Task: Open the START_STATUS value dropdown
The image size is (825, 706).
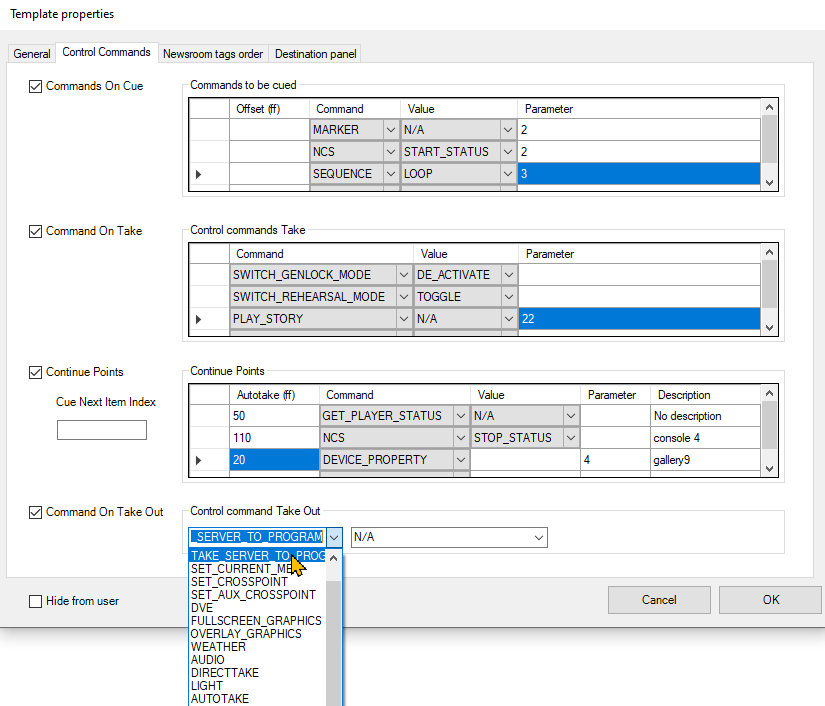Action: point(508,152)
